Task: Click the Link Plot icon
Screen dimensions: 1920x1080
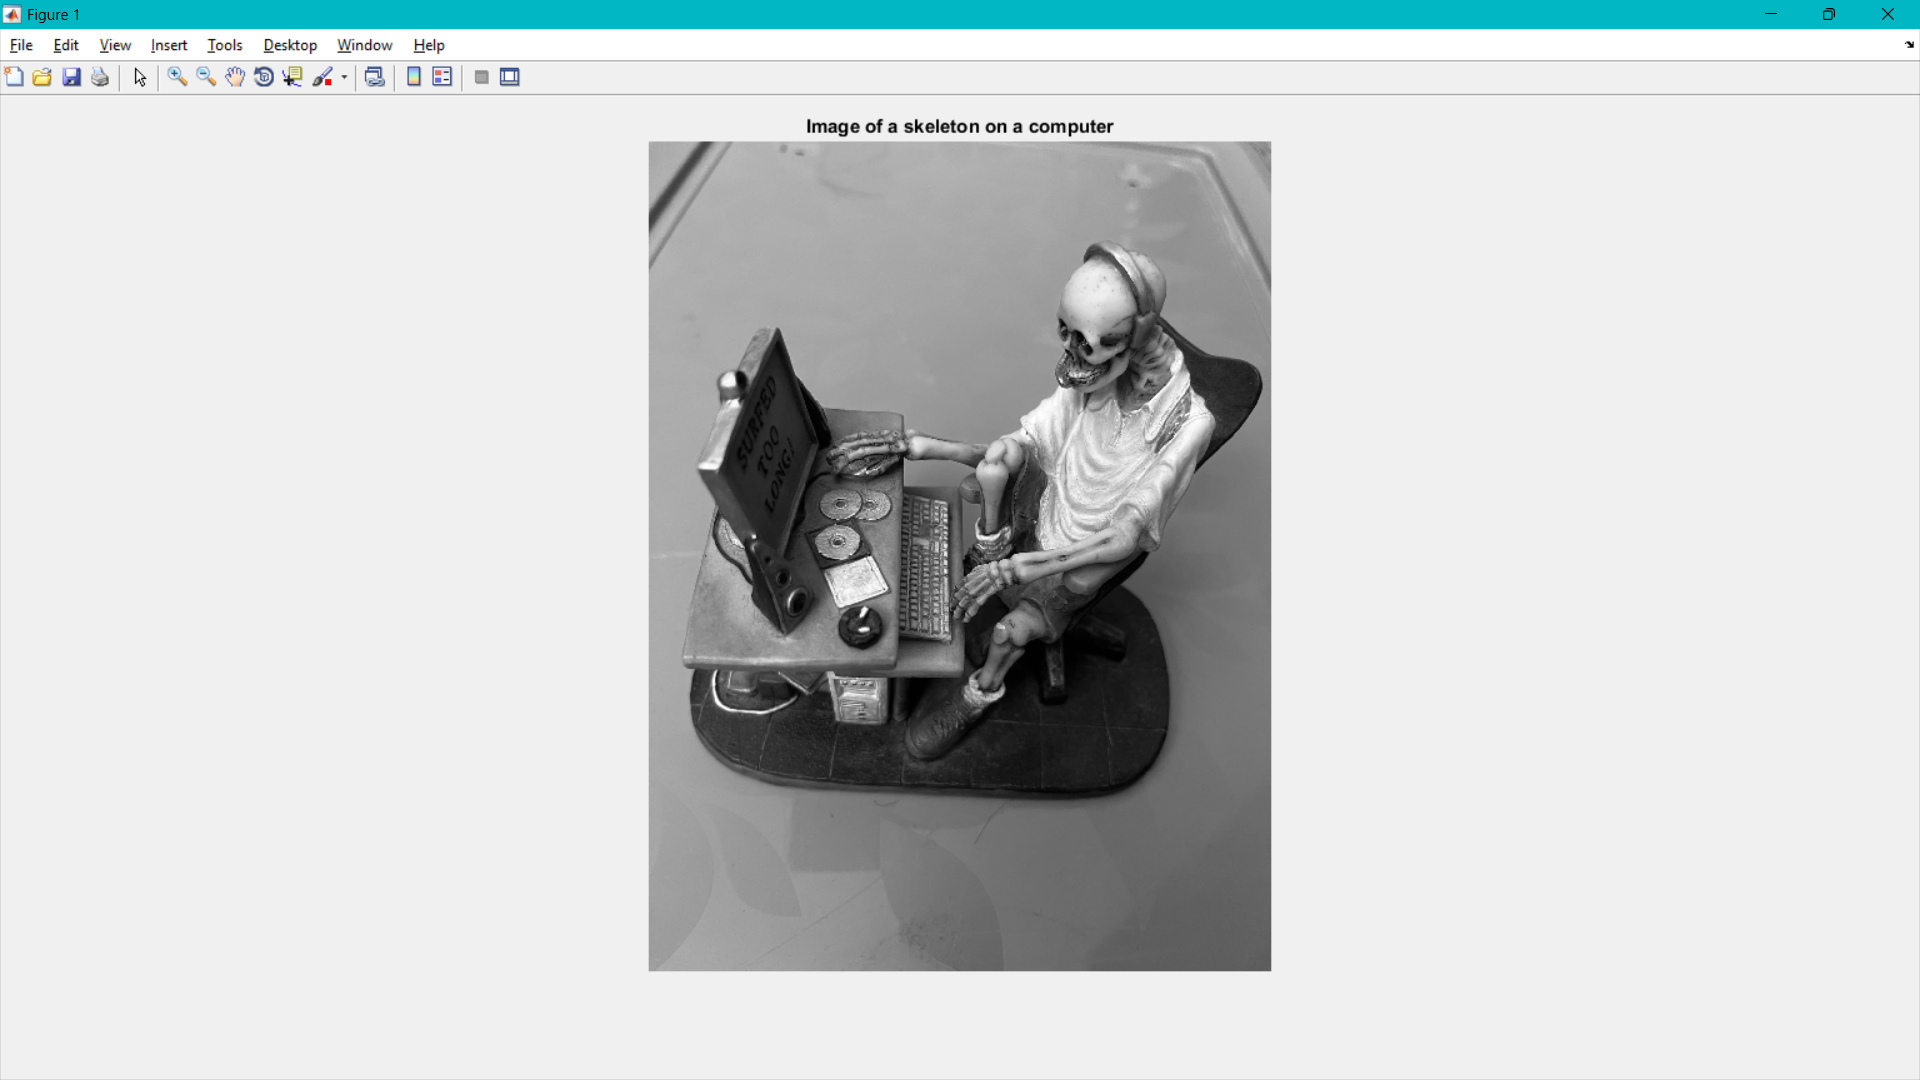Action: tap(375, 77)
